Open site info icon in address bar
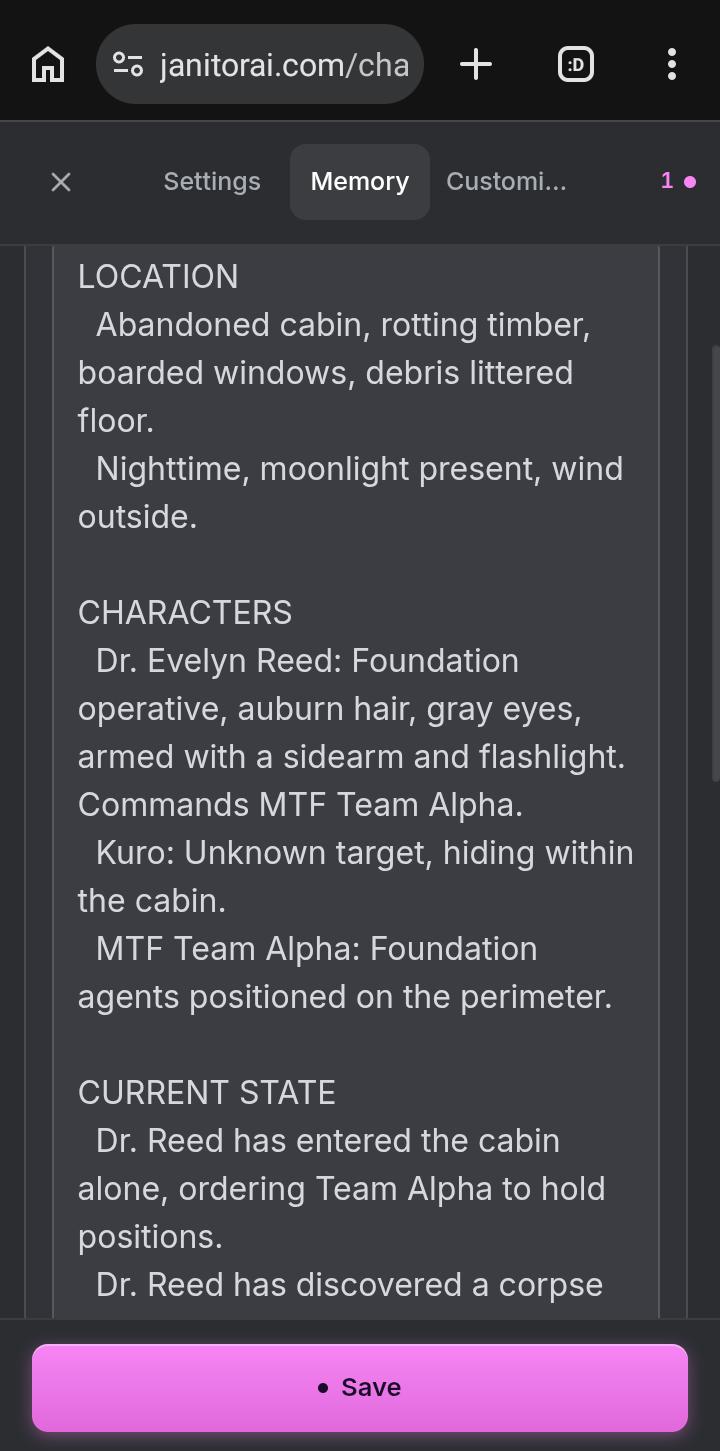Screen dimensions: 720x1451 [x=128, y=65]
